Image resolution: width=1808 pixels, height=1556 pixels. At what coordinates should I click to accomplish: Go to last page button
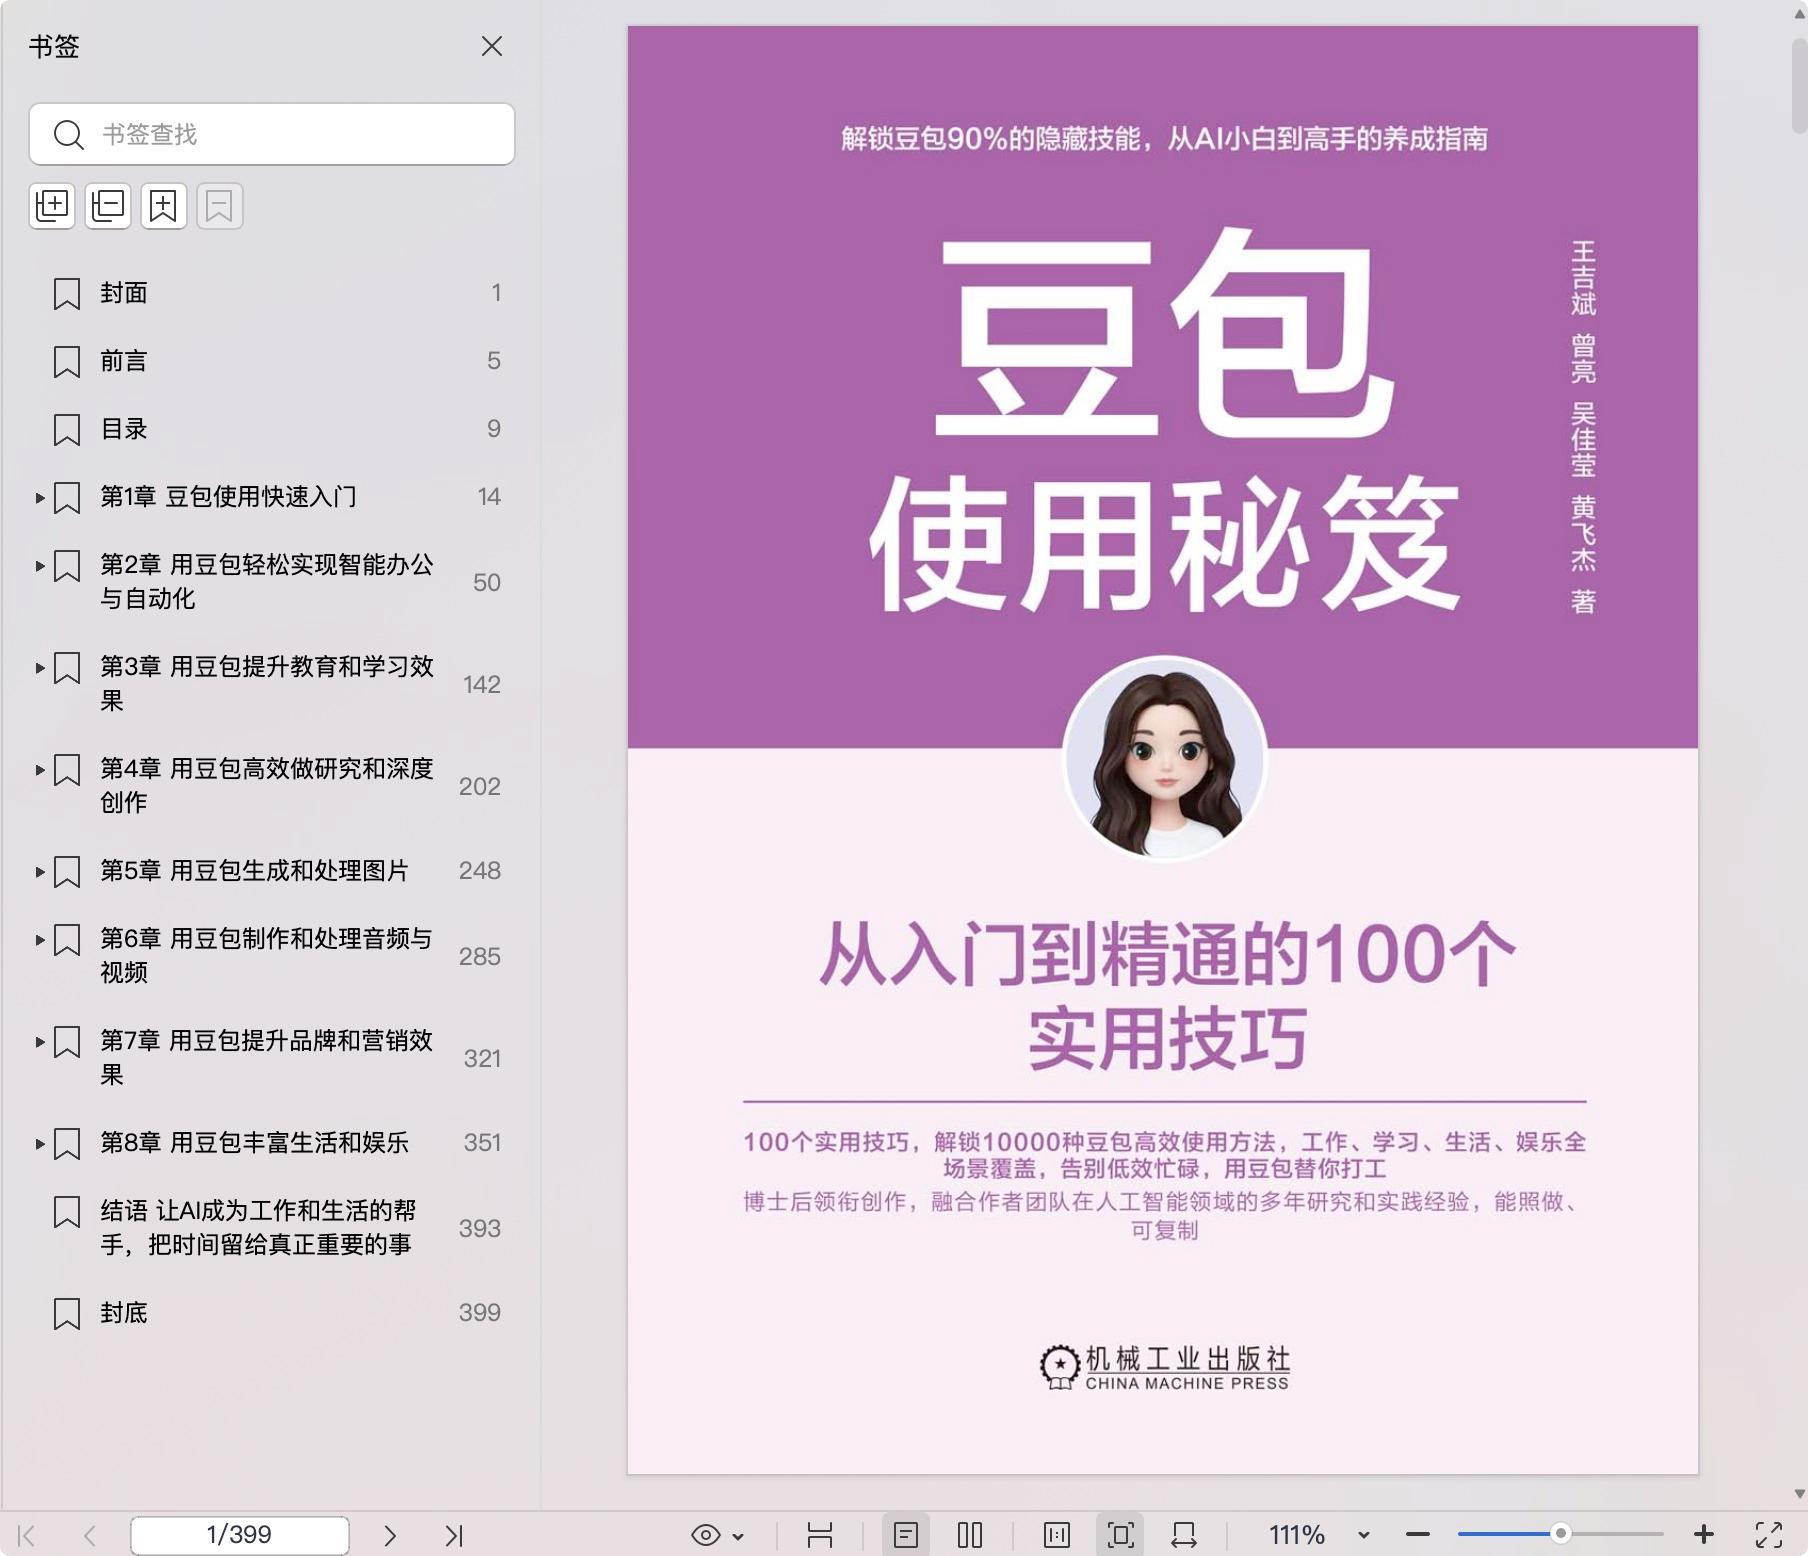click(454, 1535)
